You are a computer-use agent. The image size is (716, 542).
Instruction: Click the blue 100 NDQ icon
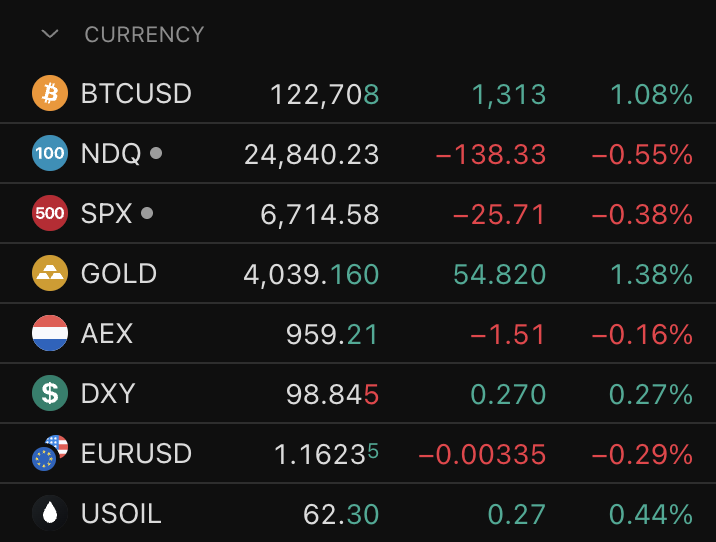coord(49,154)
